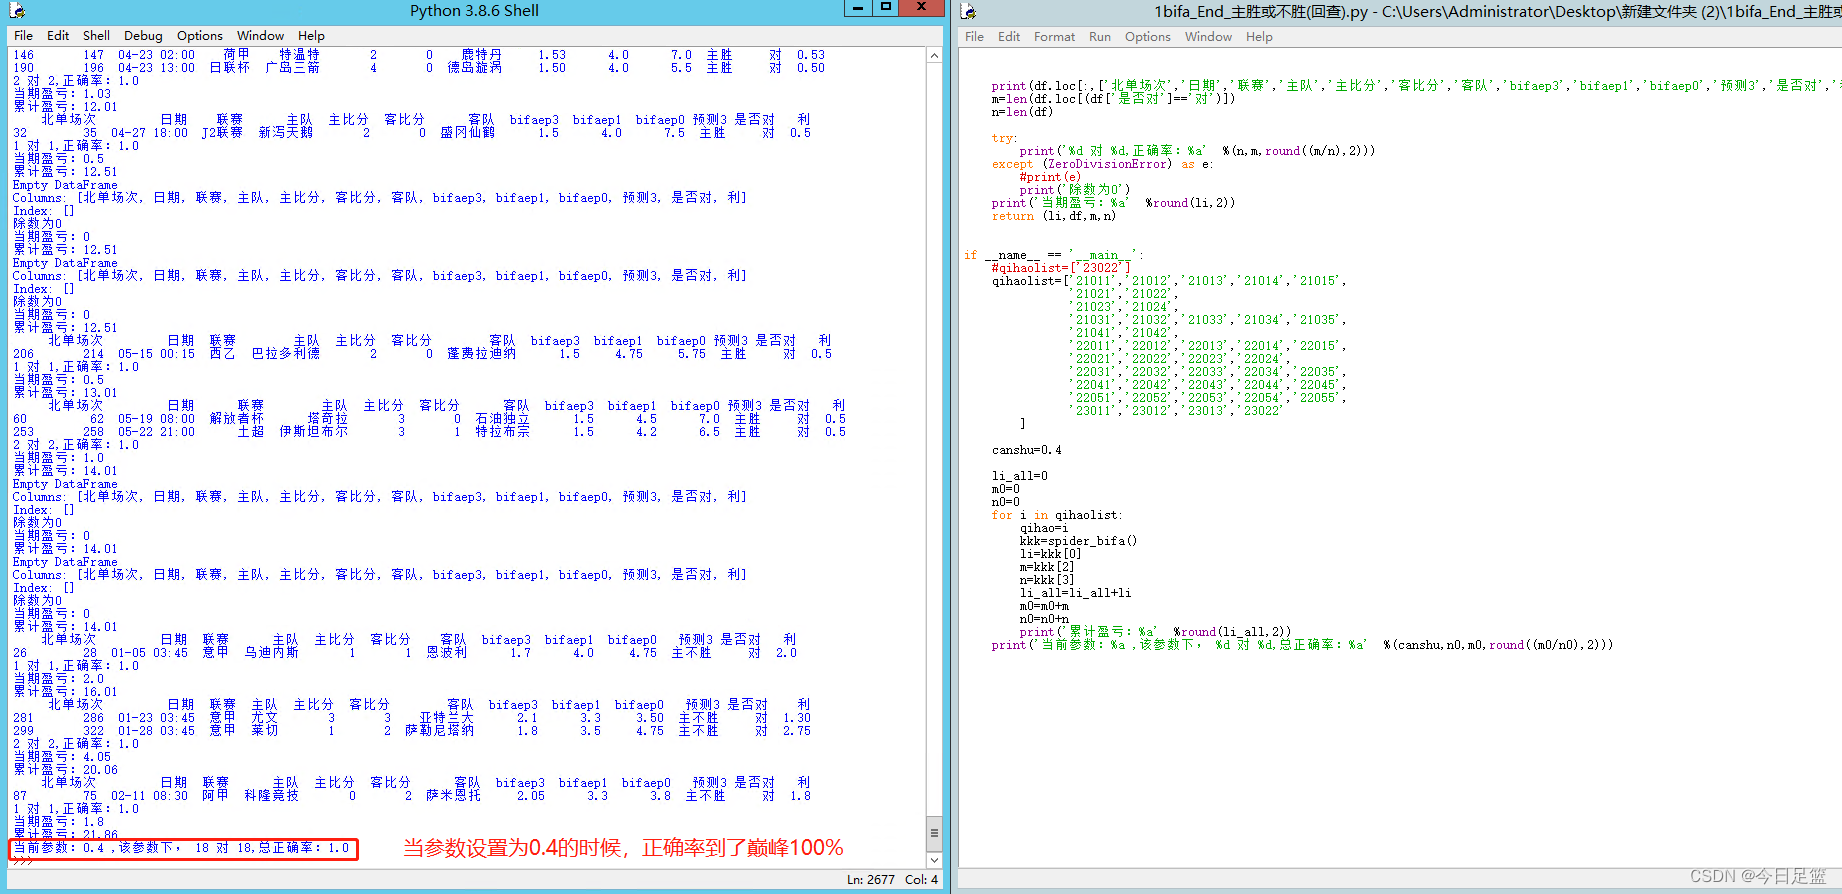Open Window menu in Python Shell window
This screenshot has height=894, width=1842.
click(260, 35)
